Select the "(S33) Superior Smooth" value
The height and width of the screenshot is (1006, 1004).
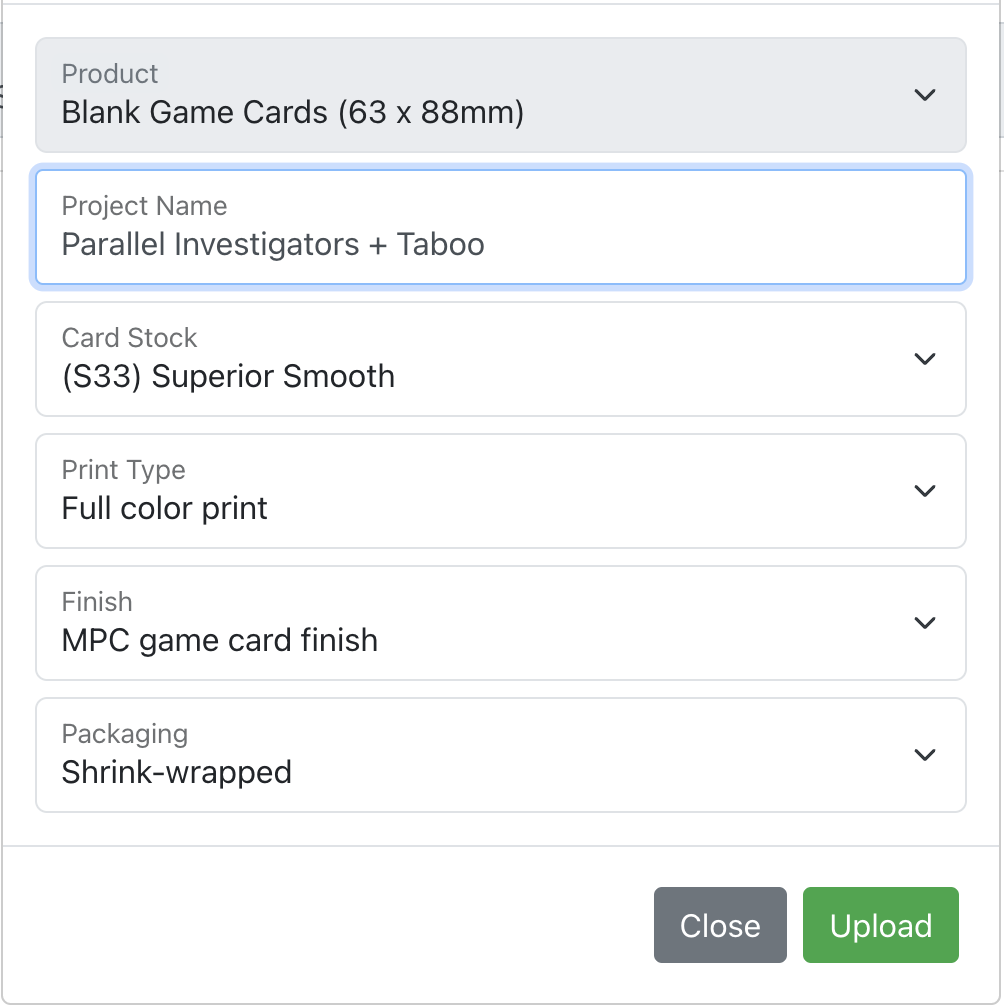[x=228, y=377]
